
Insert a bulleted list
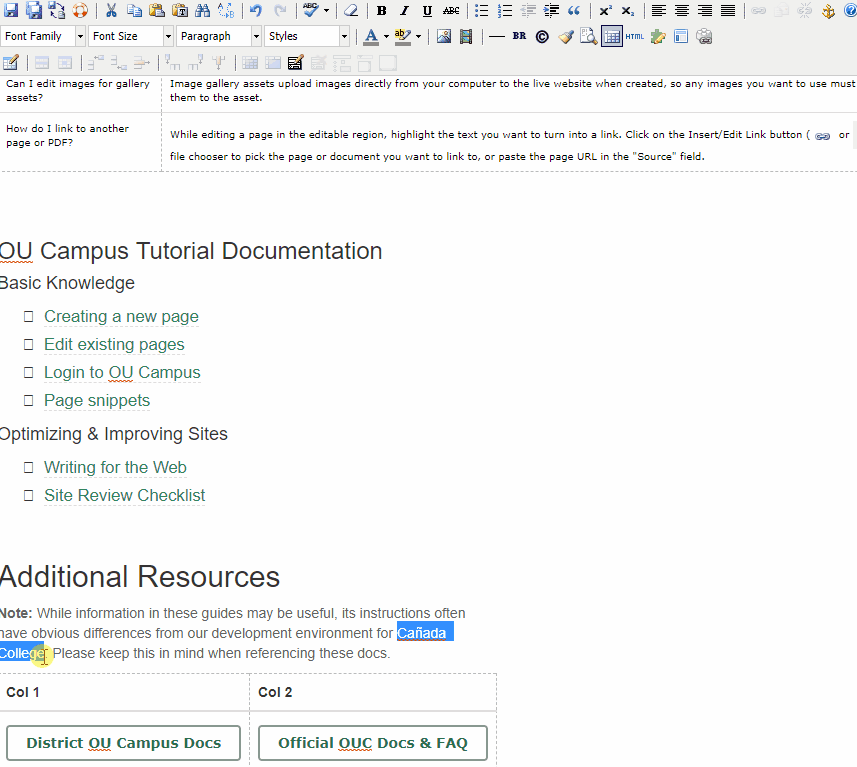(482, 10)
